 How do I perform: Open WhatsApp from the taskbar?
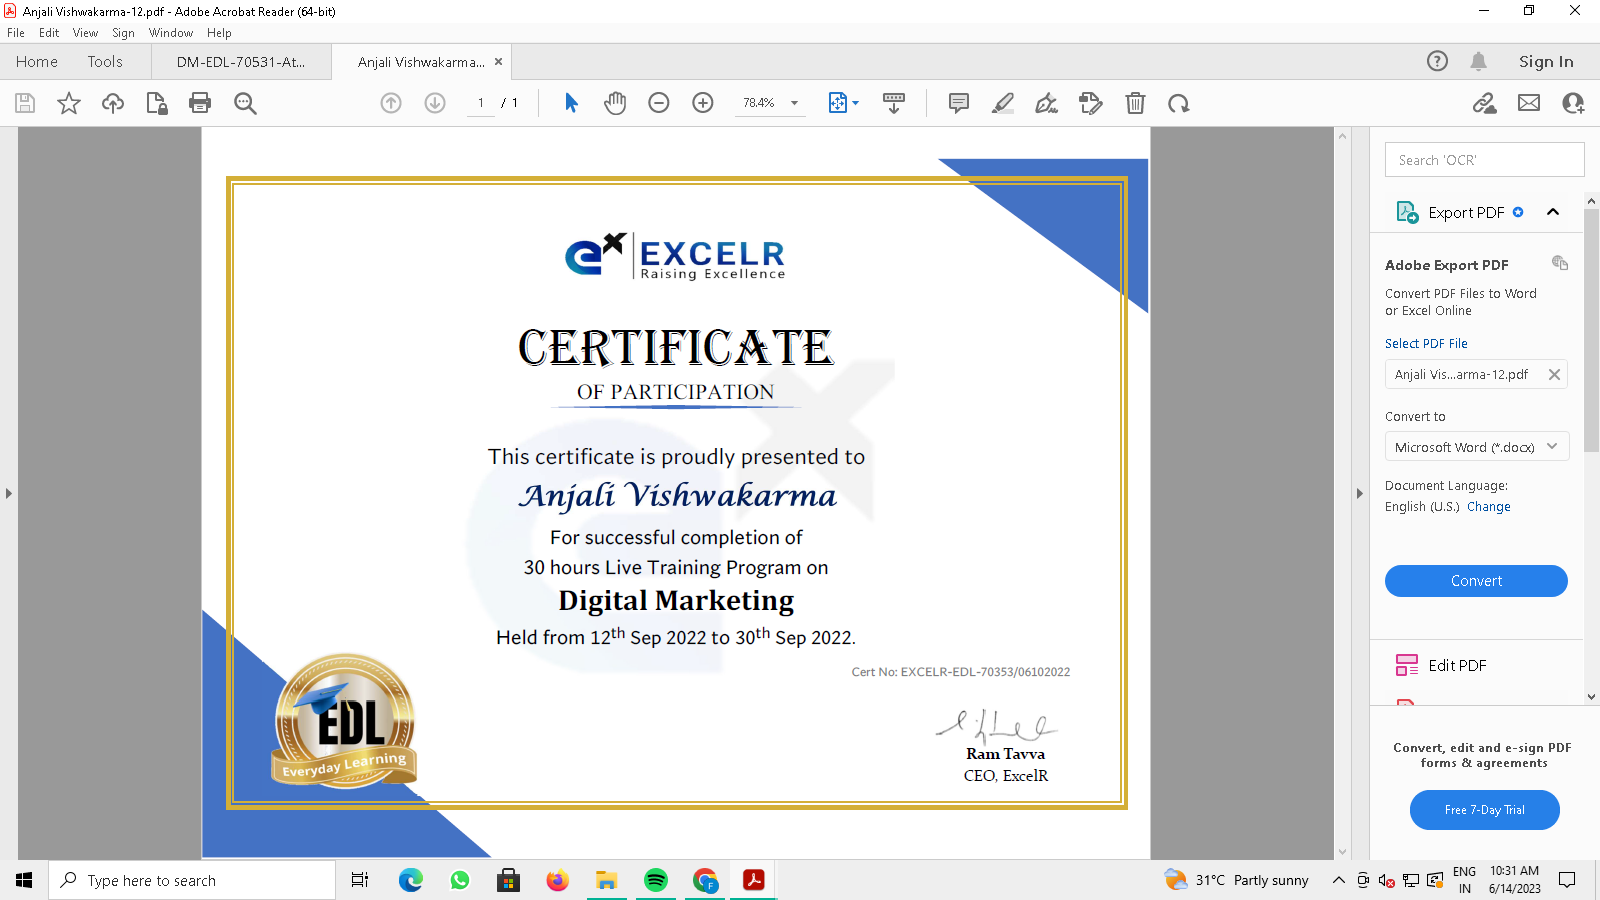(x=459, y=880)
